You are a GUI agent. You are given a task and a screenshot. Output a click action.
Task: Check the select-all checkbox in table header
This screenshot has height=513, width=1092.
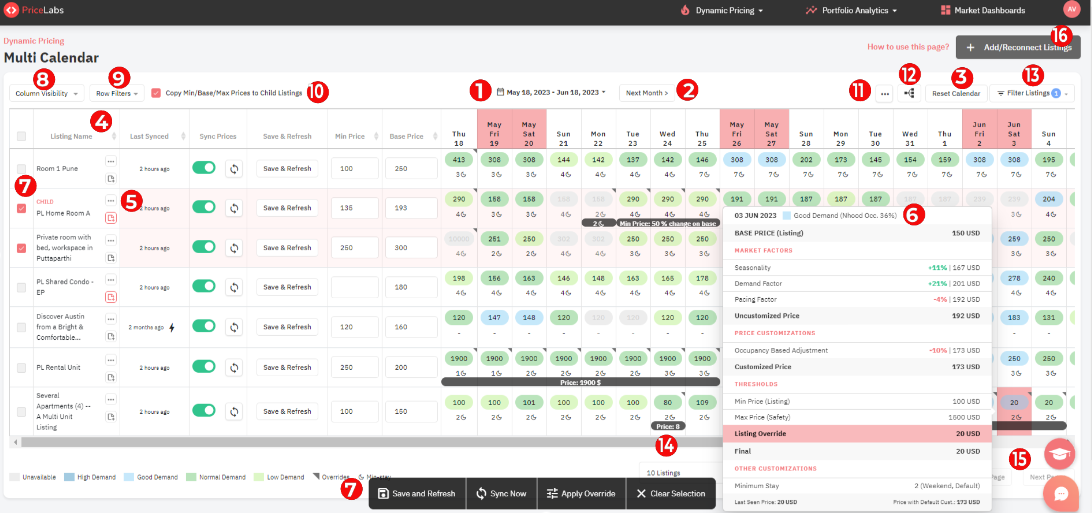(x=22, y=136)
